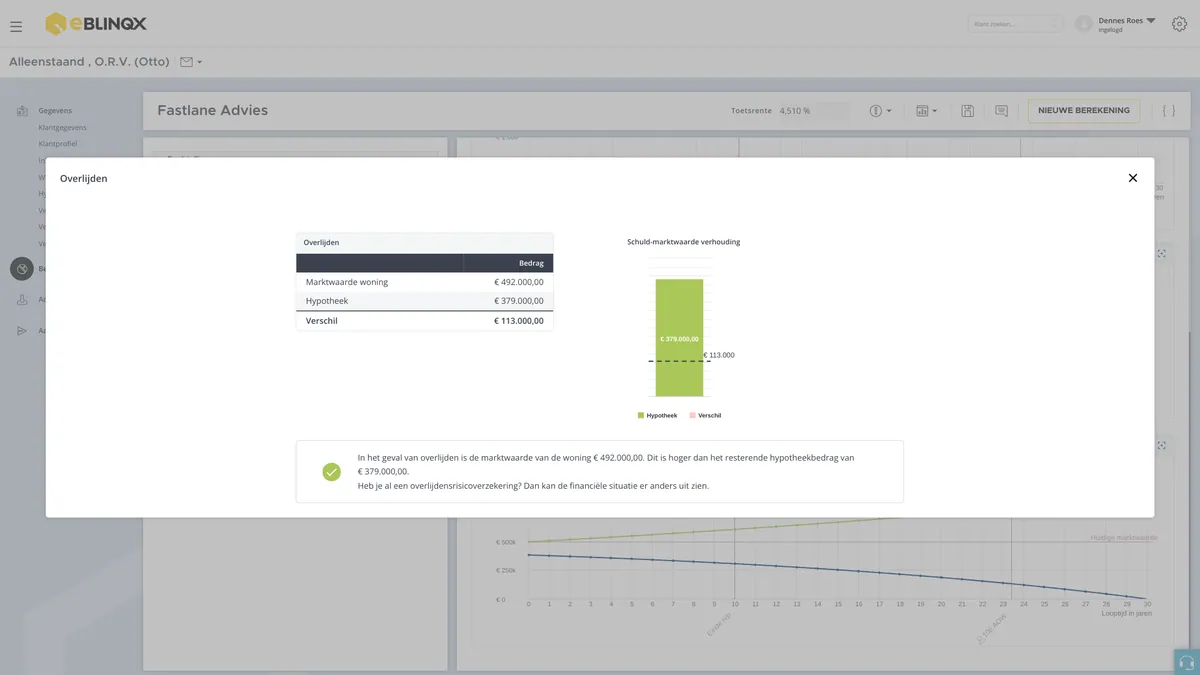The height and width of the screenshot is (675, 1200).
Task: Open the comments speech bubble icon
Action: pyautogui.click(x=1001, y=111)
